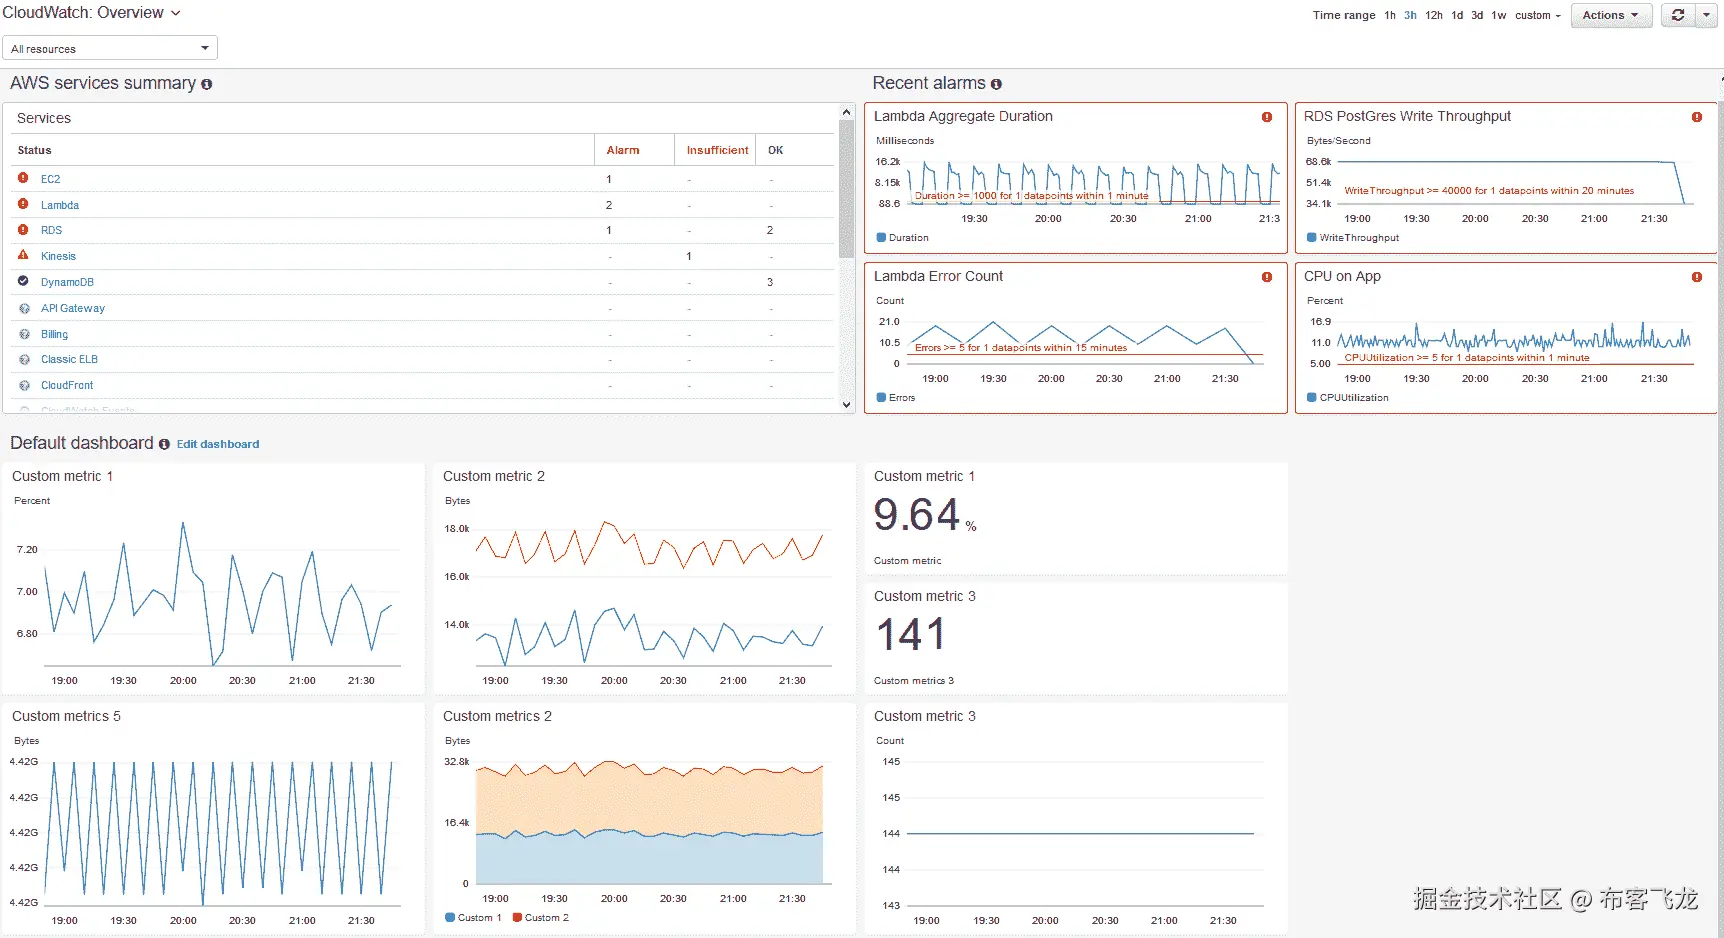Click OK checkmark icon beside DynamoDB
The image size is (1724, 938).
(23, 281)
